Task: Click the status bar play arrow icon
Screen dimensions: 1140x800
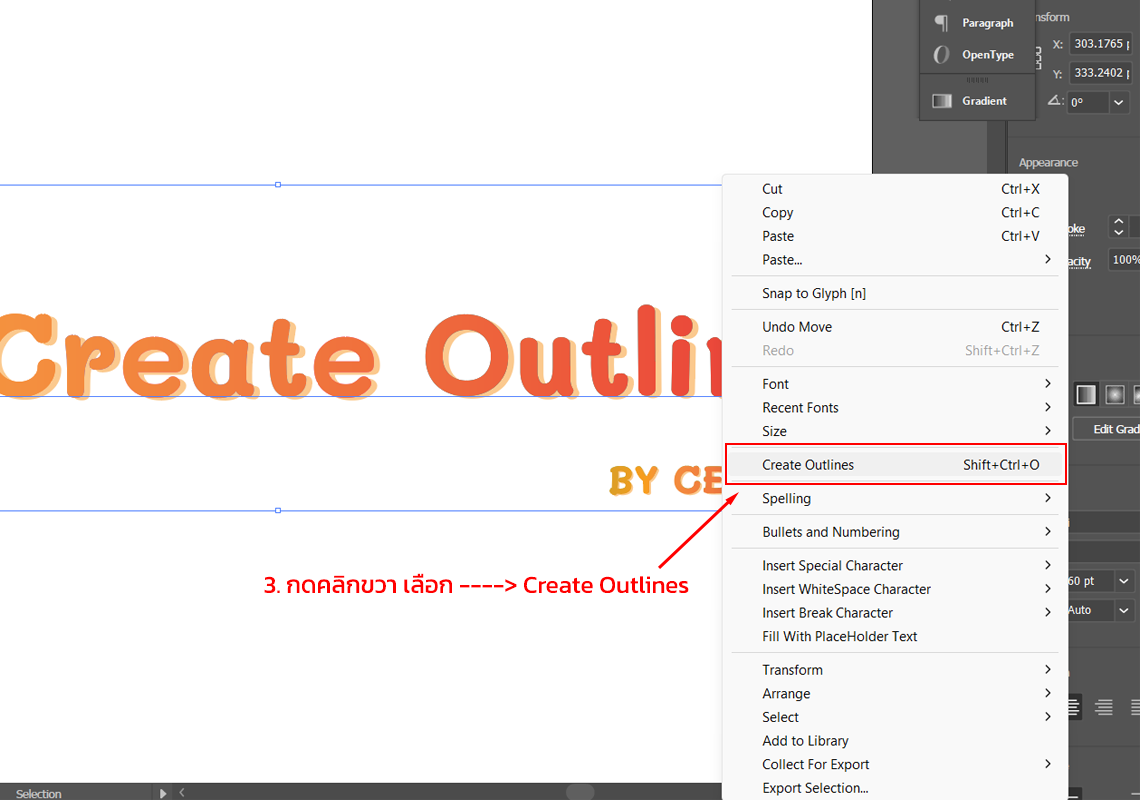Action: 163,793
